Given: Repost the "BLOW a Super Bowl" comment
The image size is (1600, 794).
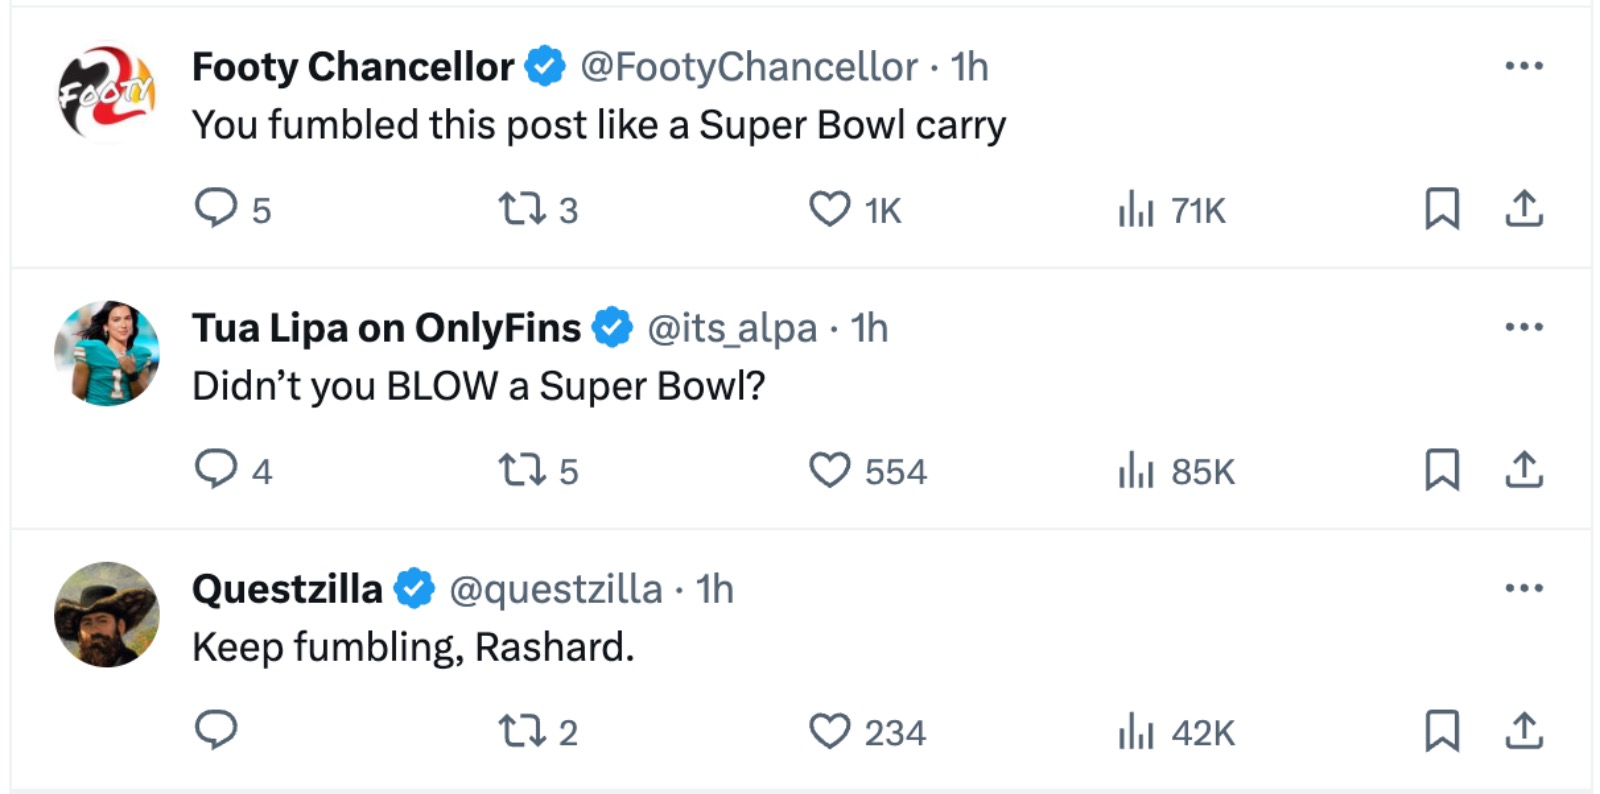Looking at the screenshot, I should pyautogui.click(x=522, y=470).
